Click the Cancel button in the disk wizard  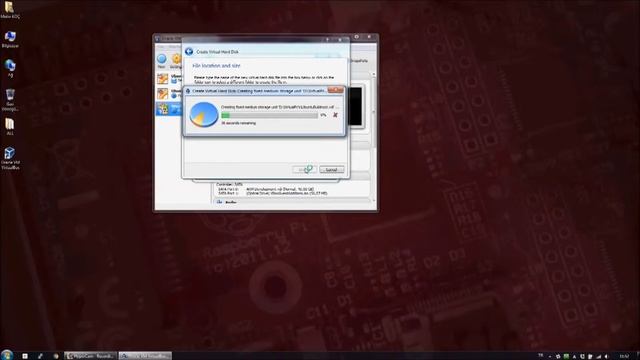[x=331, y=169]
